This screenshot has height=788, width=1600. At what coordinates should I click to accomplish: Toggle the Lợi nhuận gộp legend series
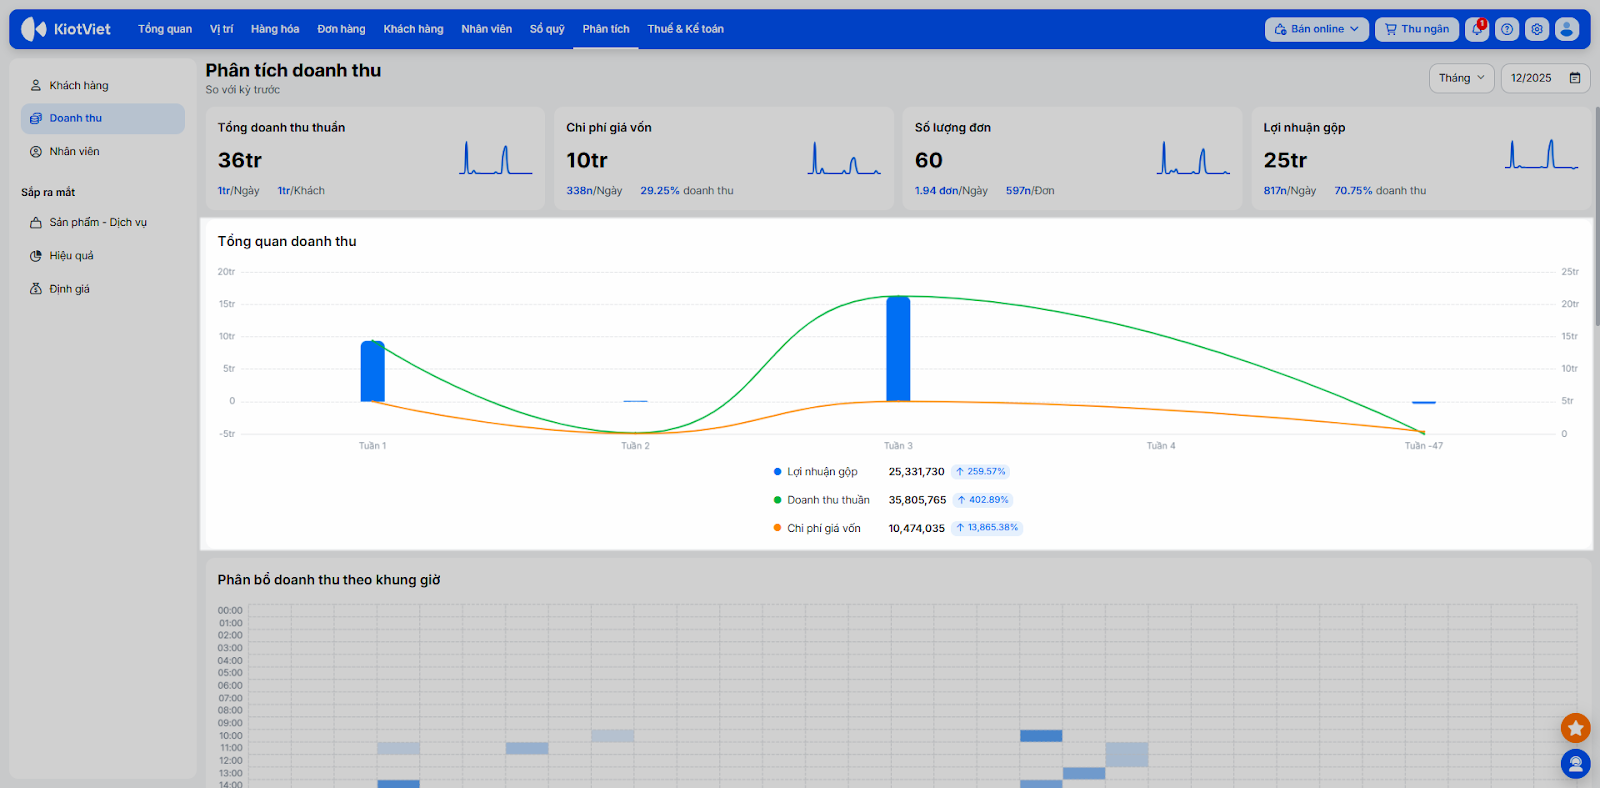[x=821, y=472]
